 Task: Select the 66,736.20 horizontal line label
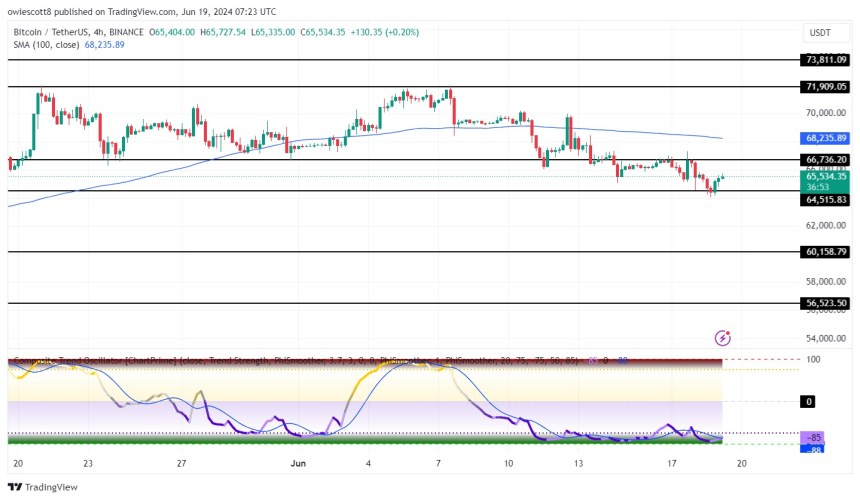[x=826, y=159]
